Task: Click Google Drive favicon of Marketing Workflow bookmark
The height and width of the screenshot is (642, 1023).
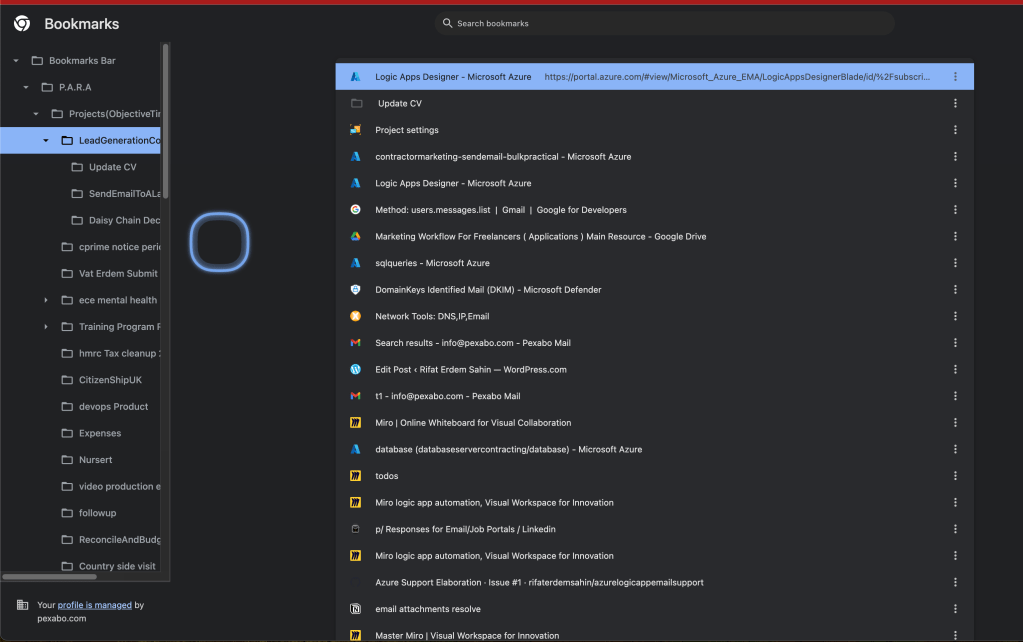Action: click(356, 237)
